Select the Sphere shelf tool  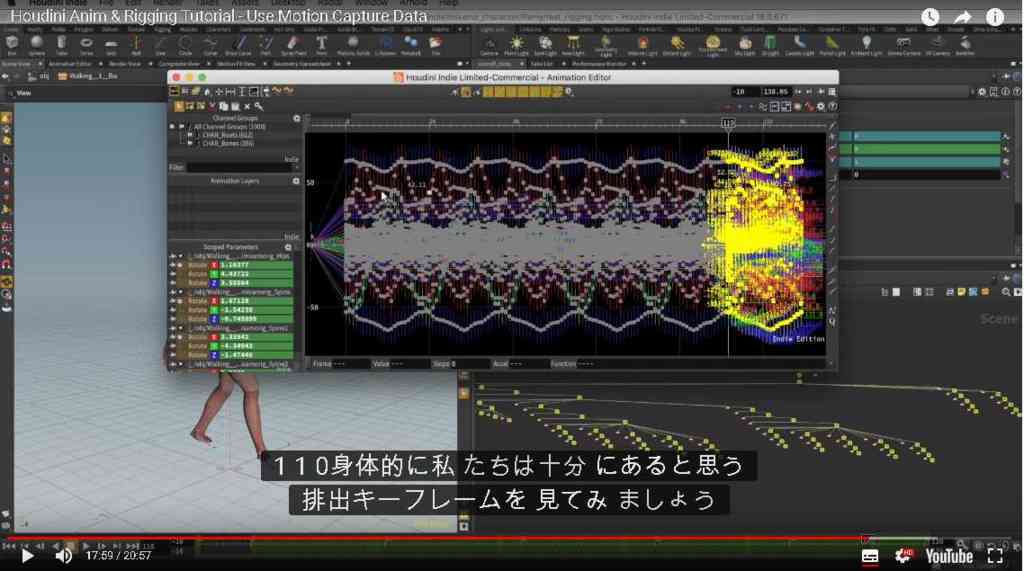37,45
